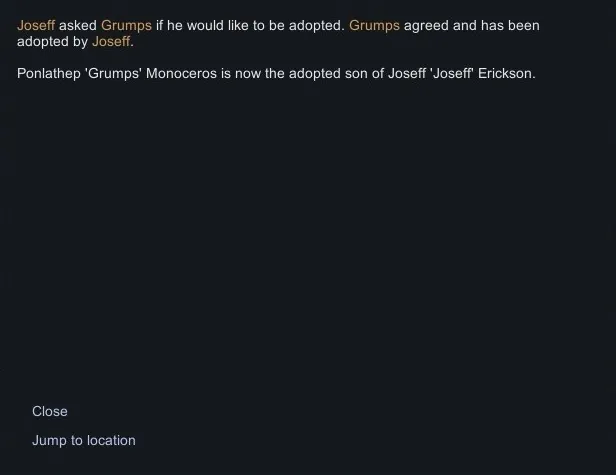Click the orange Joseff name starting the message
The width and height of the screenshot is (616, 475).
36,25
